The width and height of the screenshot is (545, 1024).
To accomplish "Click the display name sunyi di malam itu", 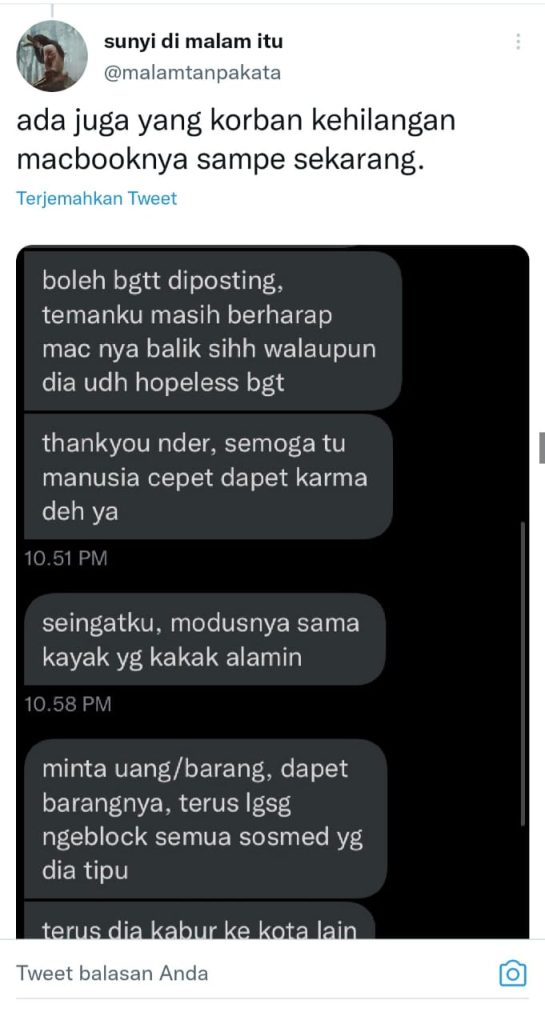I will coord(193,43).
